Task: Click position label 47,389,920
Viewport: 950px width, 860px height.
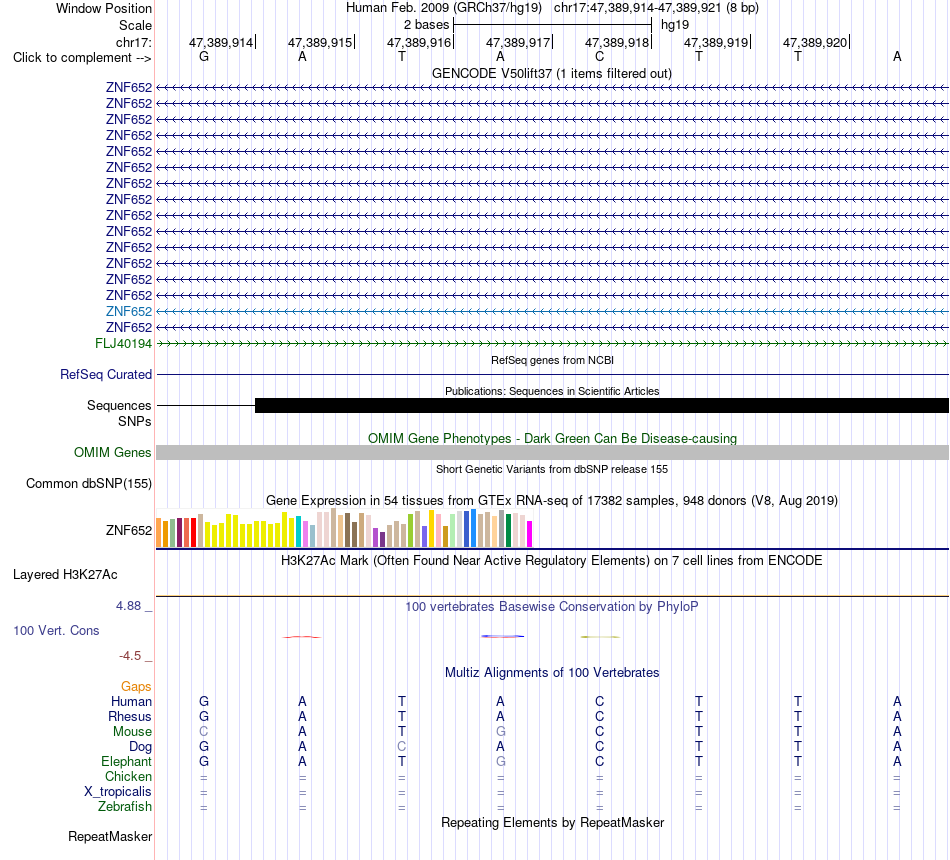Action: point(815,42)
